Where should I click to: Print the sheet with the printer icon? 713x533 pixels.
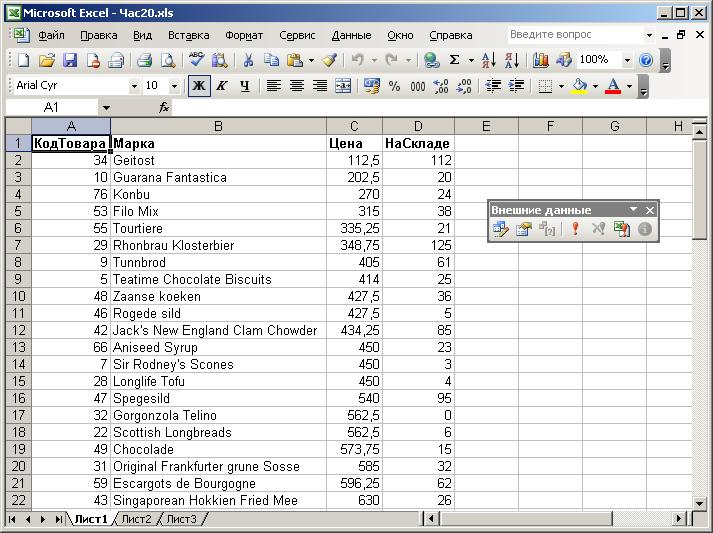pyautogui.click(x=144, y=60)
